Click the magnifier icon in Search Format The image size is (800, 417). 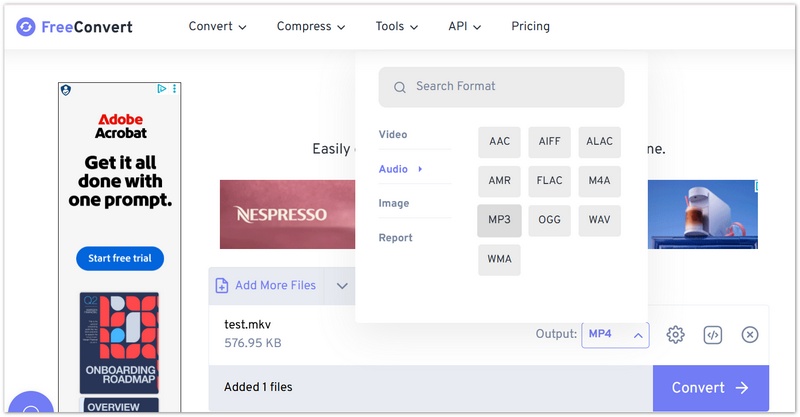[x=400, y=87]
